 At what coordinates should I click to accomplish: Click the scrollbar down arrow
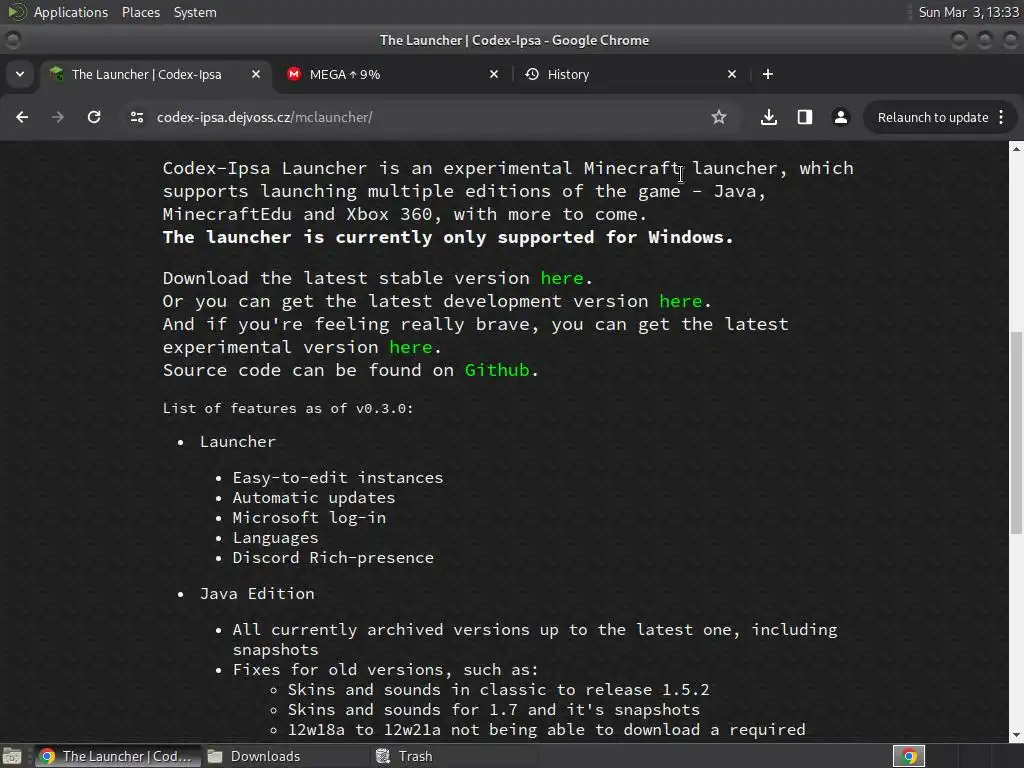point(1016,735)
